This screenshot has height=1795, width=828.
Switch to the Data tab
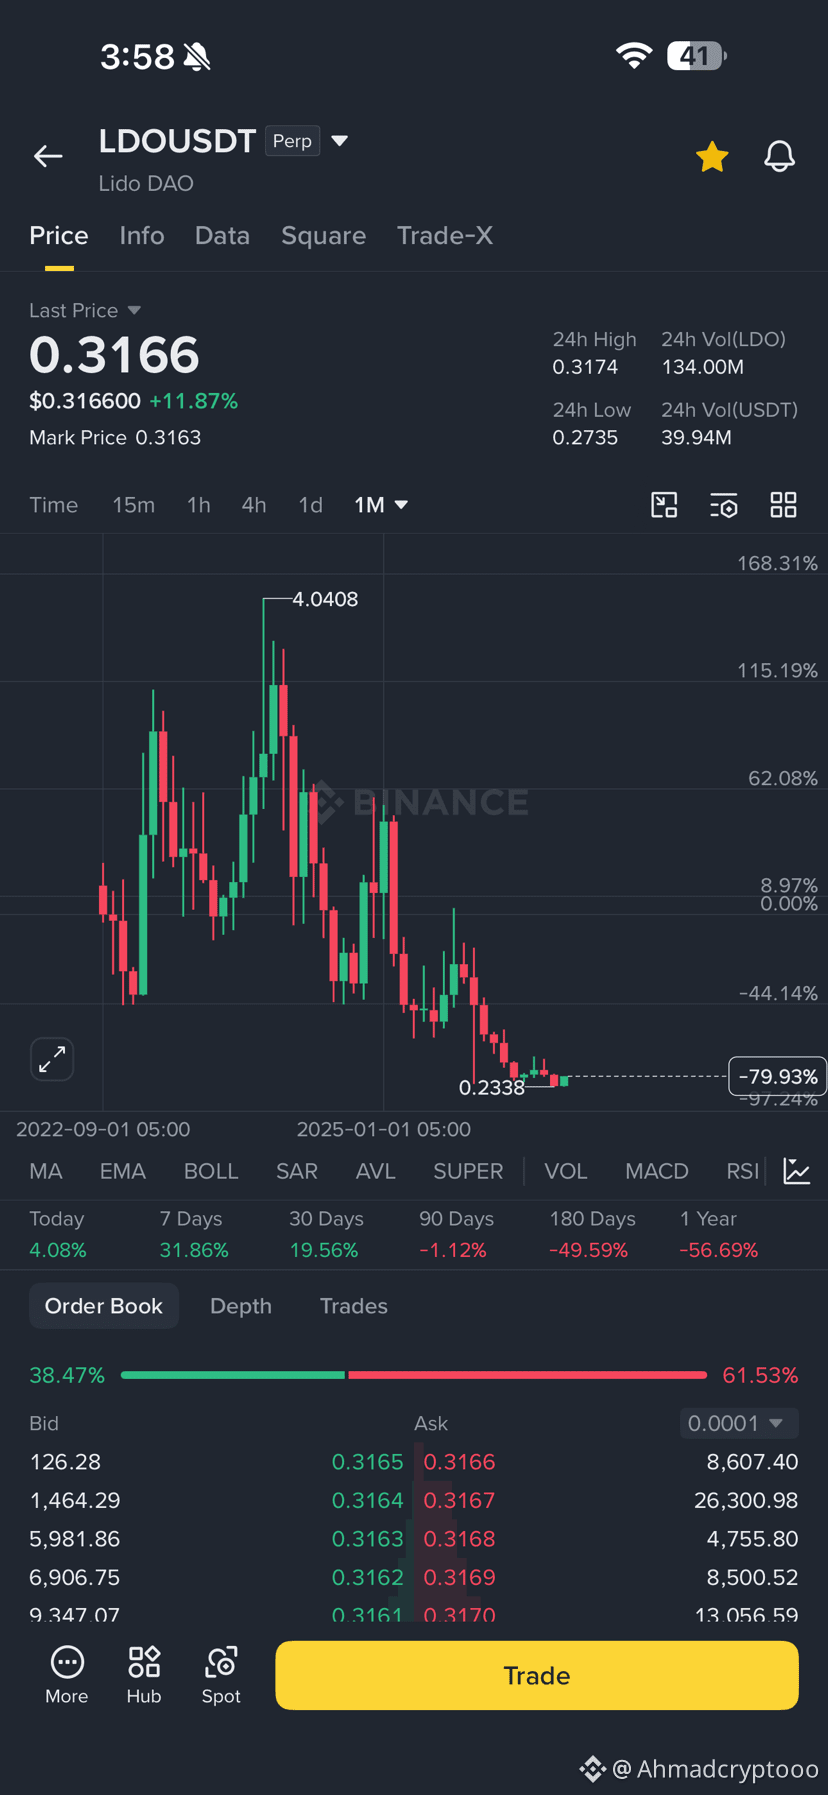coord(222,235)
